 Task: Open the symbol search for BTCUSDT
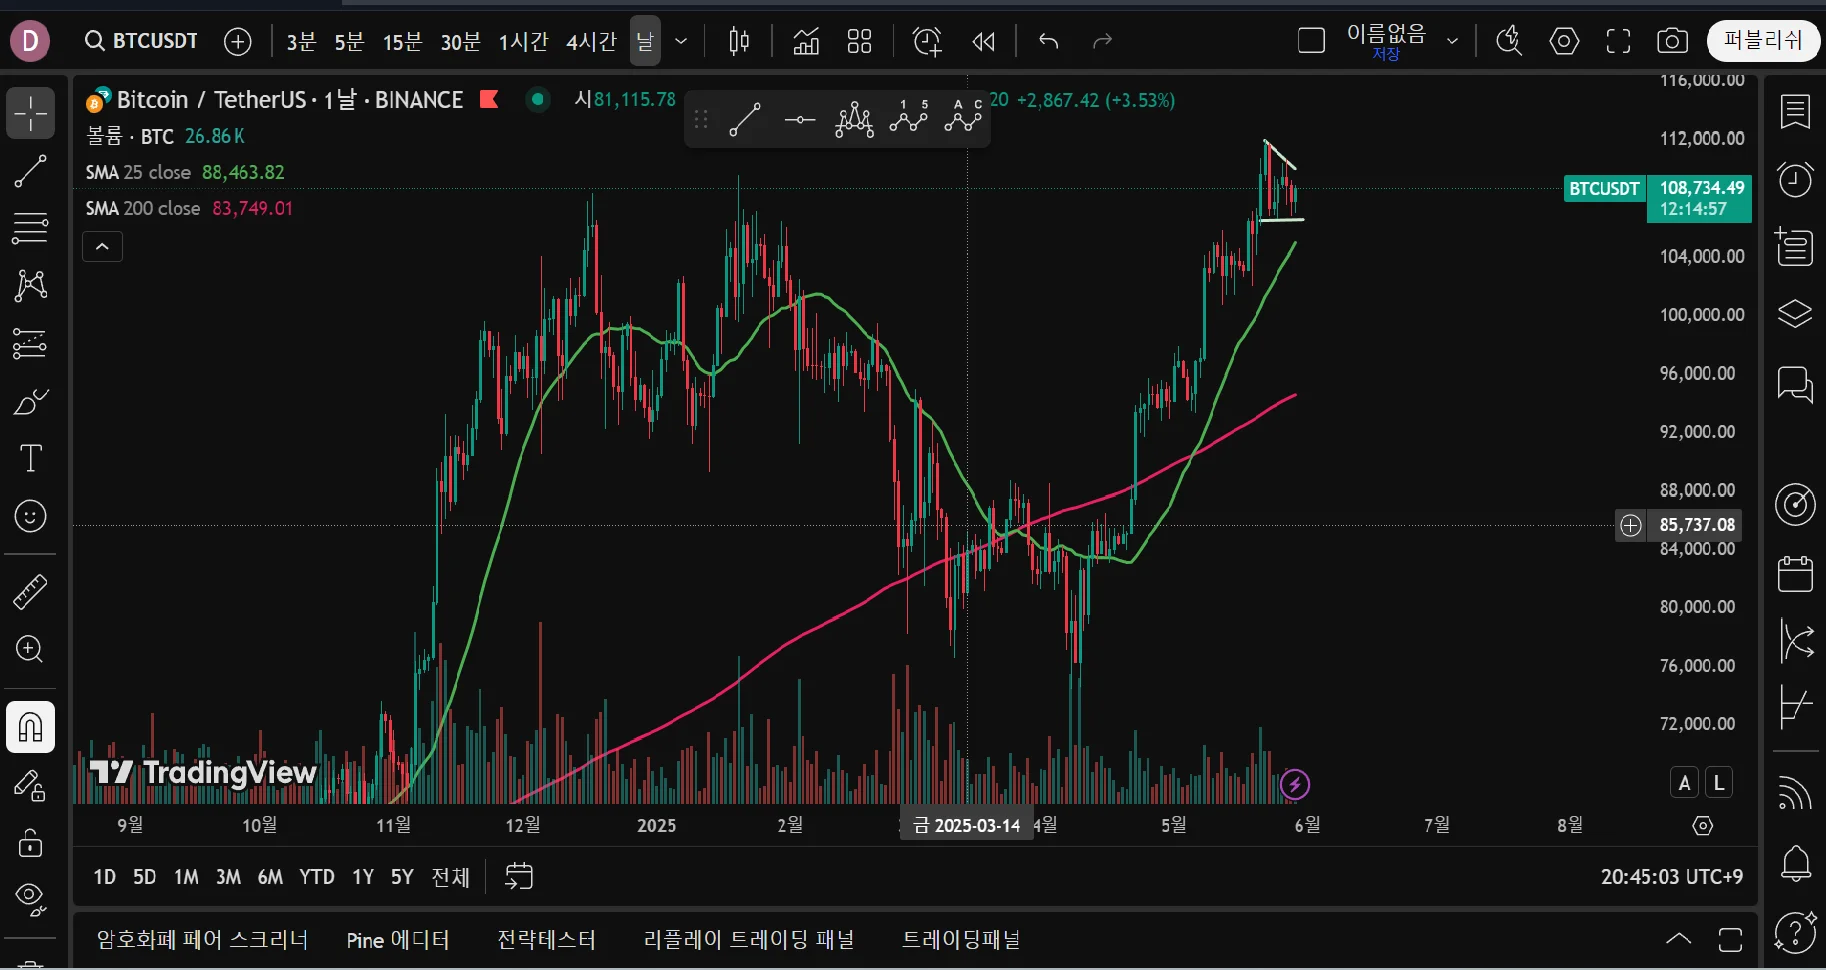[x=141, y=41]
